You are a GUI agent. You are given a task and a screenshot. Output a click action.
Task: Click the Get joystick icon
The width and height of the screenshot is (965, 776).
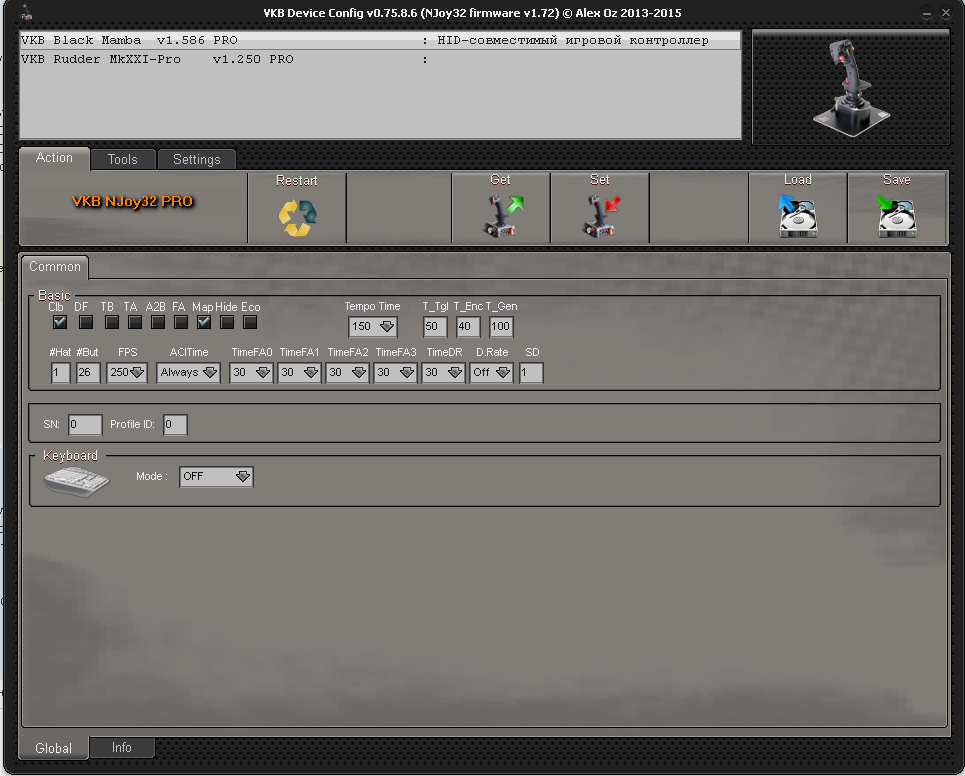(x=502, y=216)
